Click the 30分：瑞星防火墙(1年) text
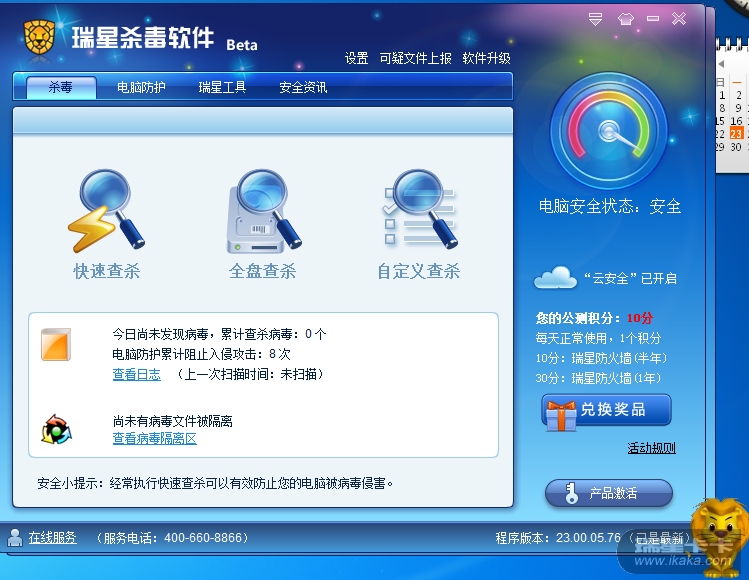749x580 pixels. tap(599, 378)
